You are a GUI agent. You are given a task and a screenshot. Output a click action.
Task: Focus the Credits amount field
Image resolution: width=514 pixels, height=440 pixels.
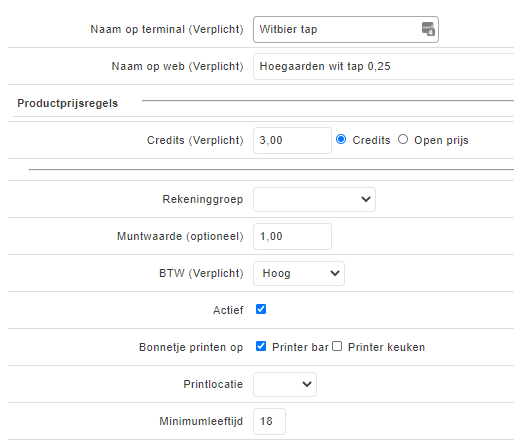coord(292,140)
